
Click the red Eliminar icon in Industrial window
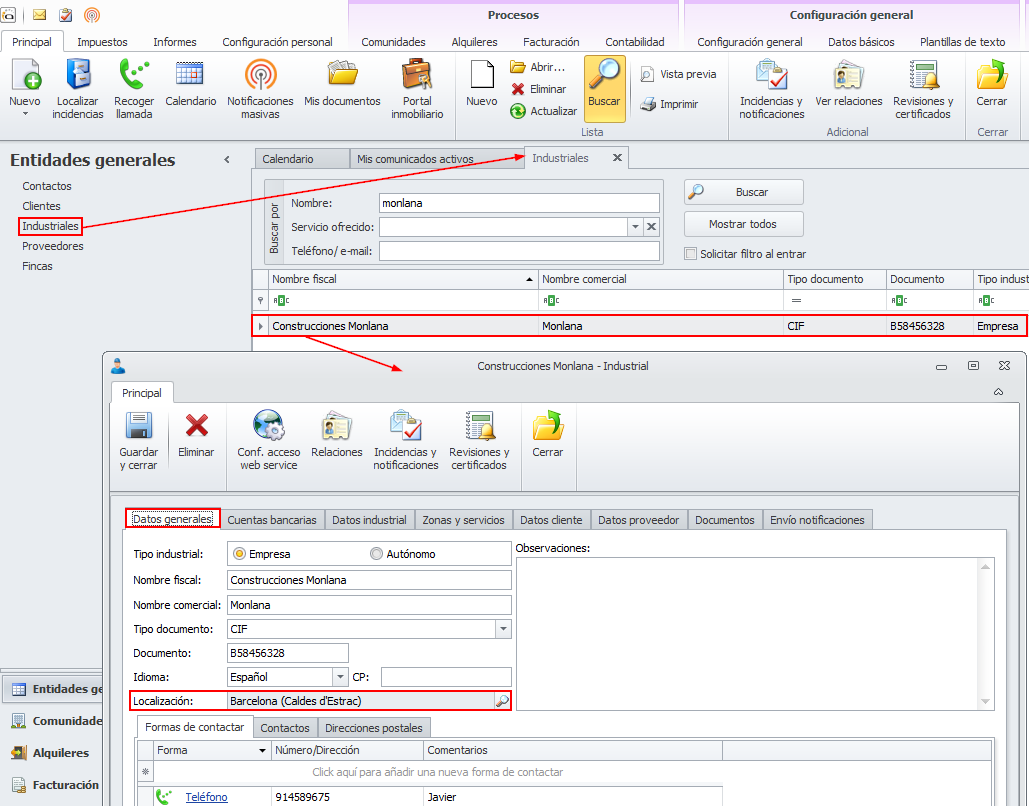click(196, 427)
